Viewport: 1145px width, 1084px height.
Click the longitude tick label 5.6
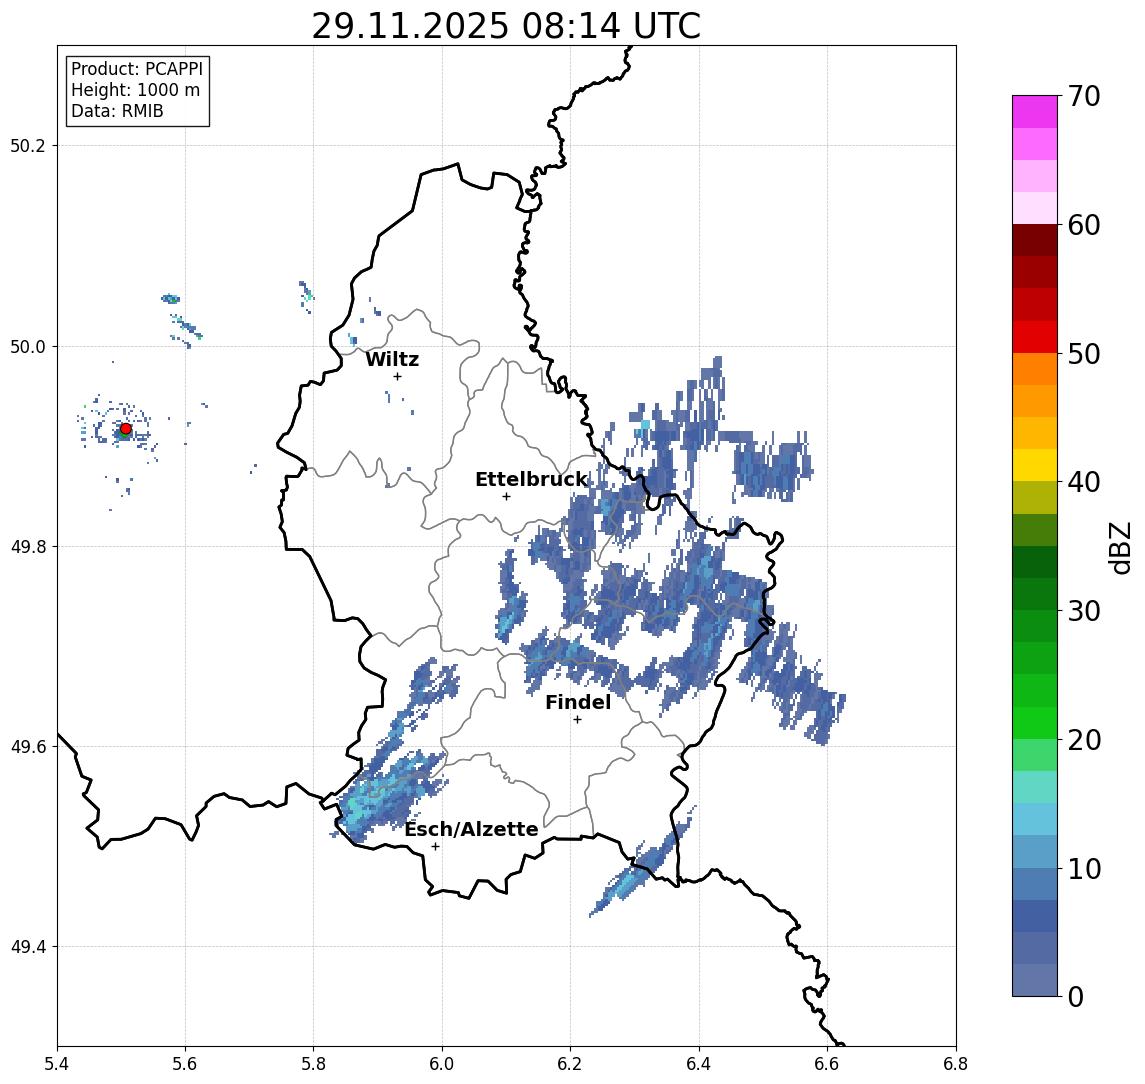click(x=185, y=1064)
